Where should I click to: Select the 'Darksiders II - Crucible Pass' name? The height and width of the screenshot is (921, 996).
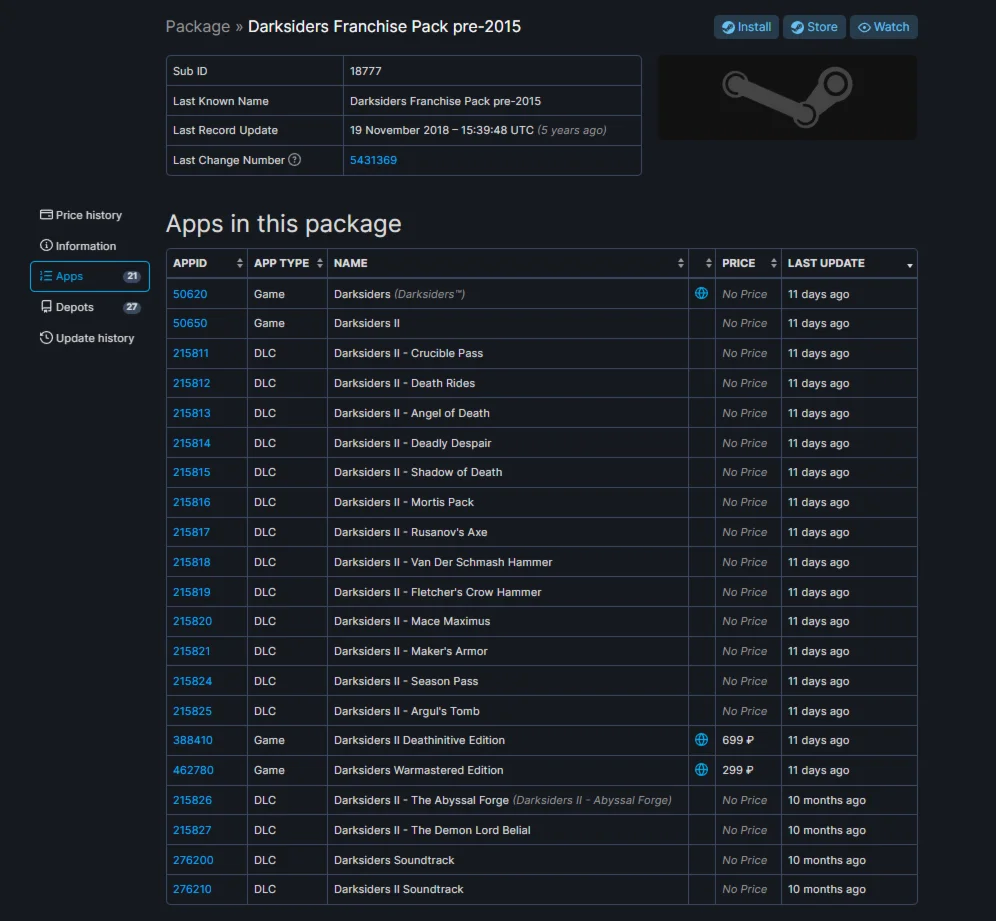click(x=408, y=353)
